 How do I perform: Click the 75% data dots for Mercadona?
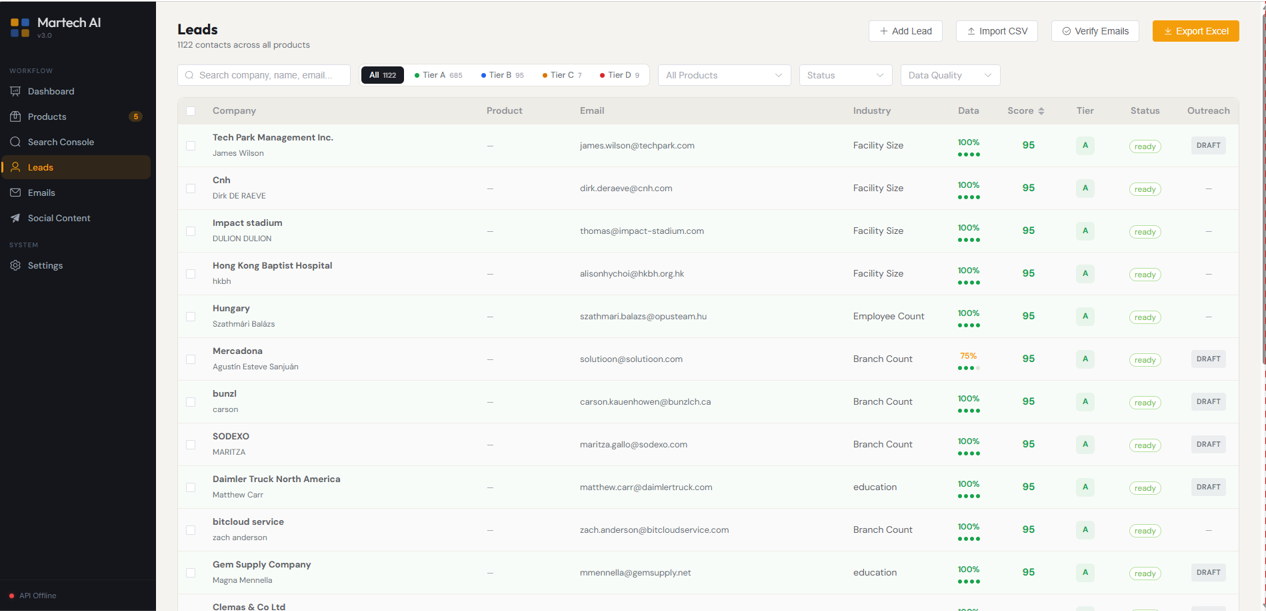[x=968, y=368]
